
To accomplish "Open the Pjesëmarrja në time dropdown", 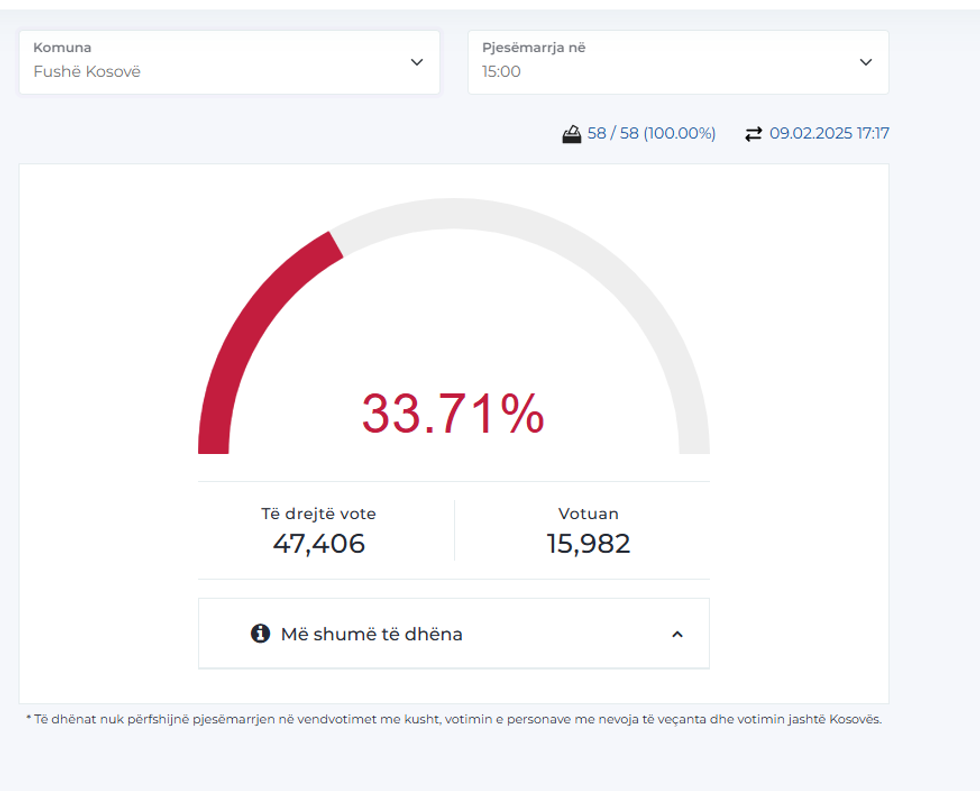I will [x=677, y=62].
